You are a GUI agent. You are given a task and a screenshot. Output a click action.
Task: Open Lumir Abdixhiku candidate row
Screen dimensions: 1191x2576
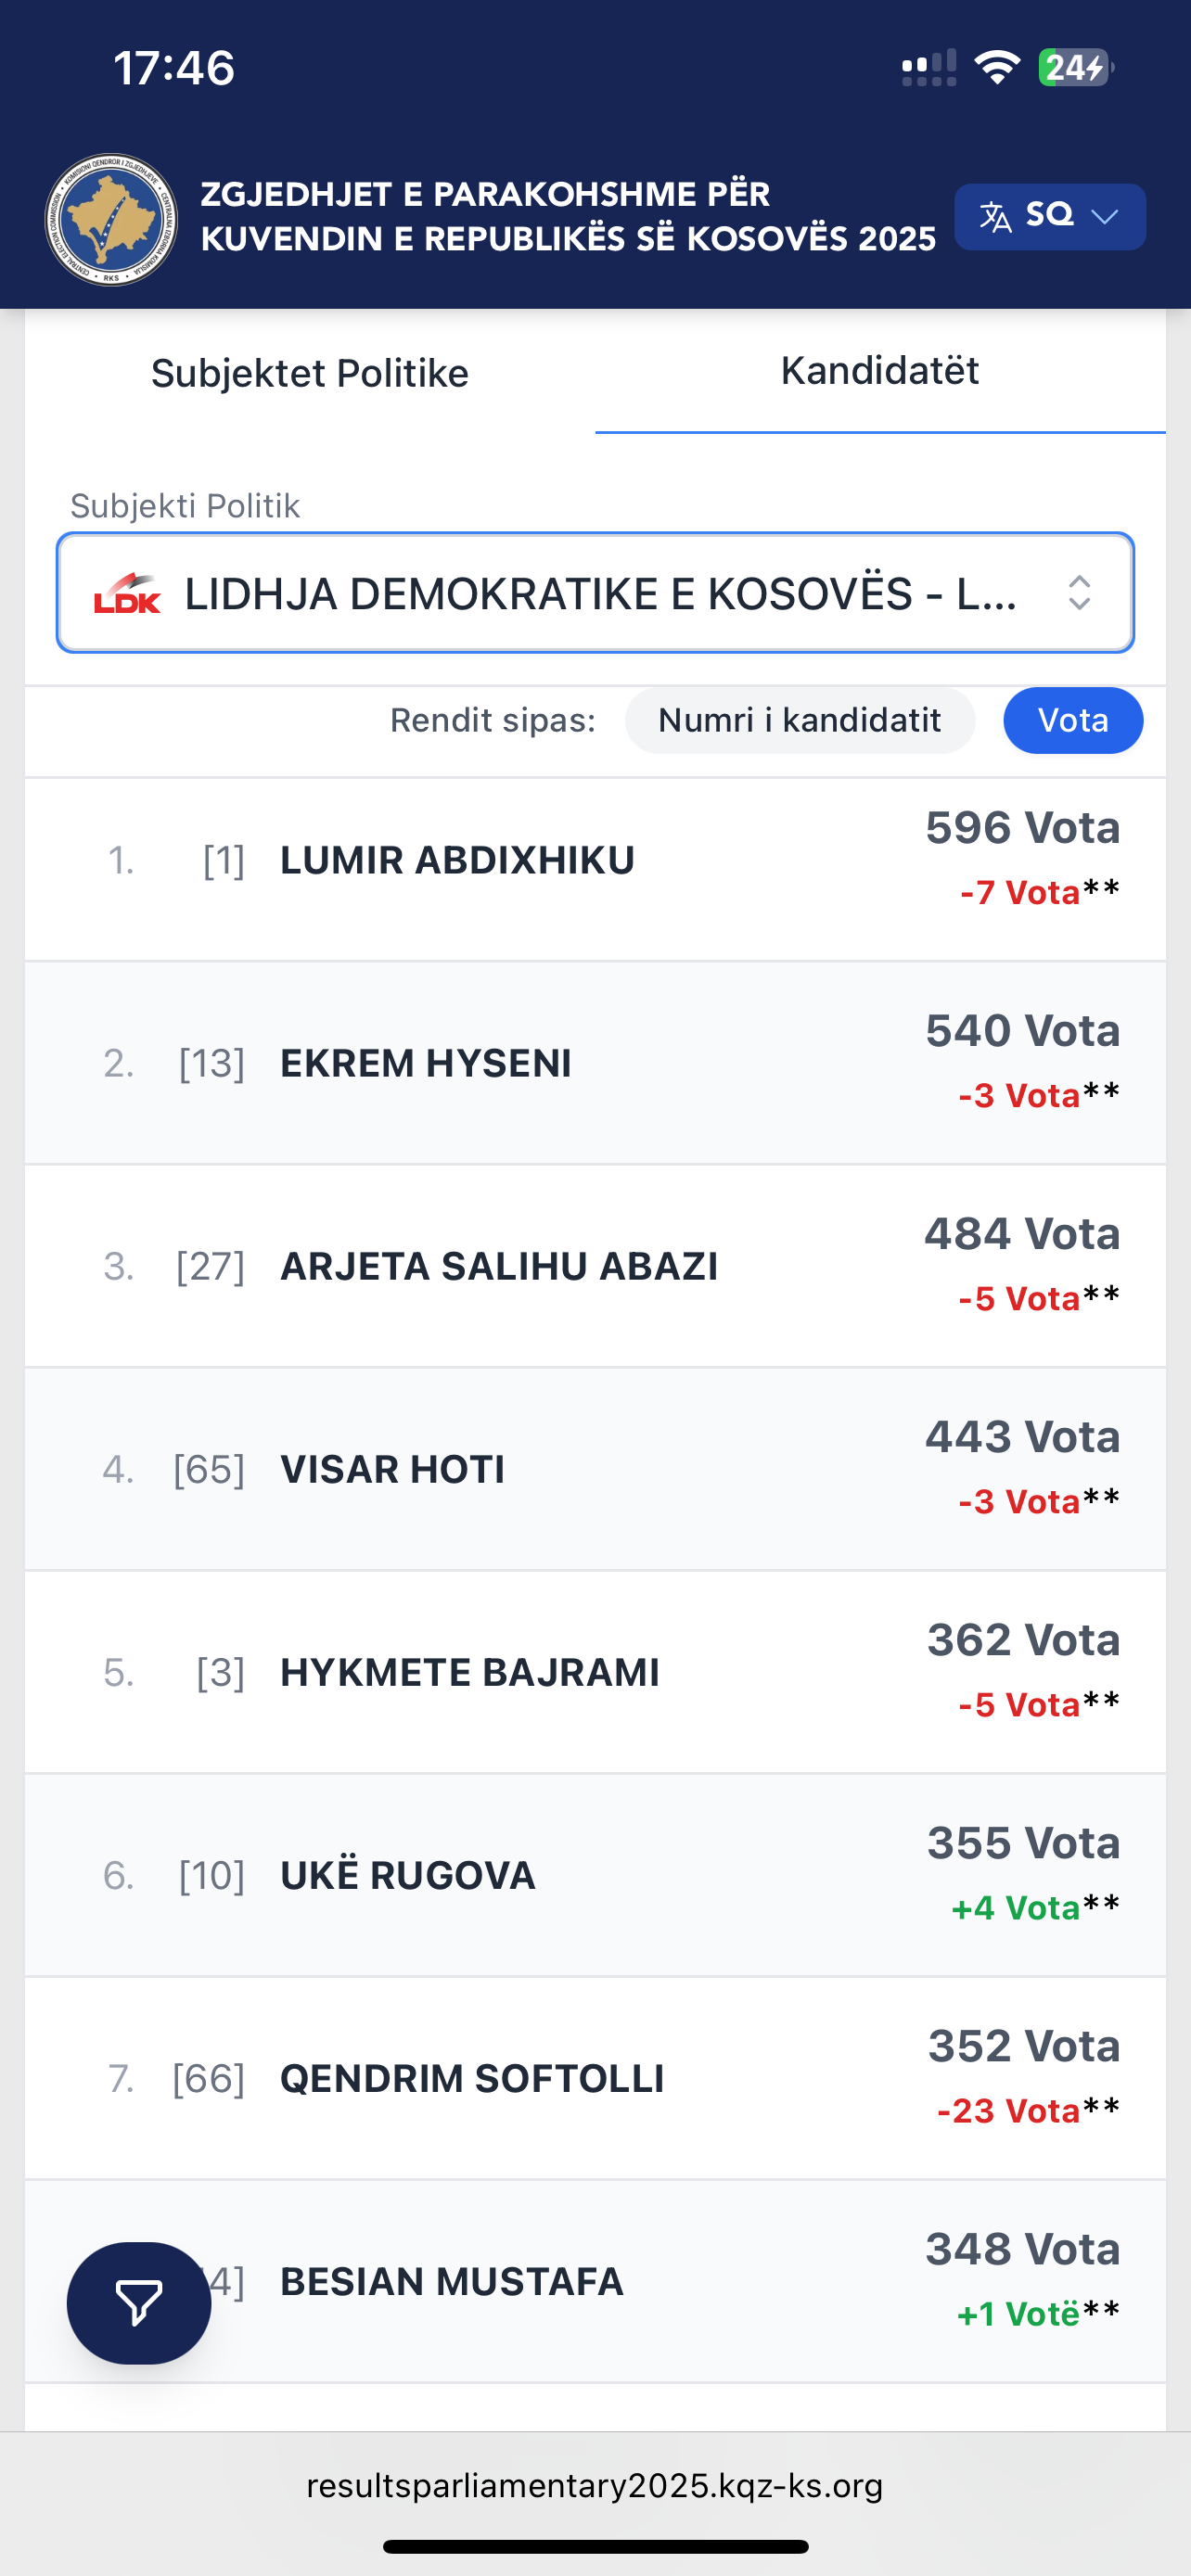coord(457,860)
